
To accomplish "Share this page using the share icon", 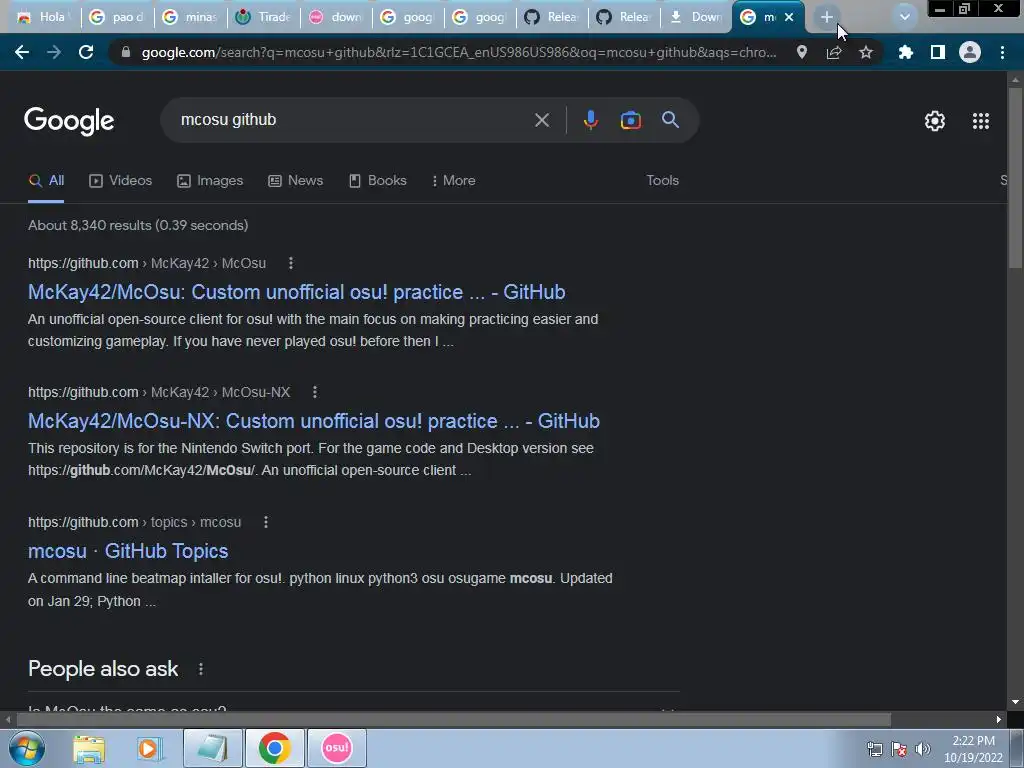I will click(834, 52).
